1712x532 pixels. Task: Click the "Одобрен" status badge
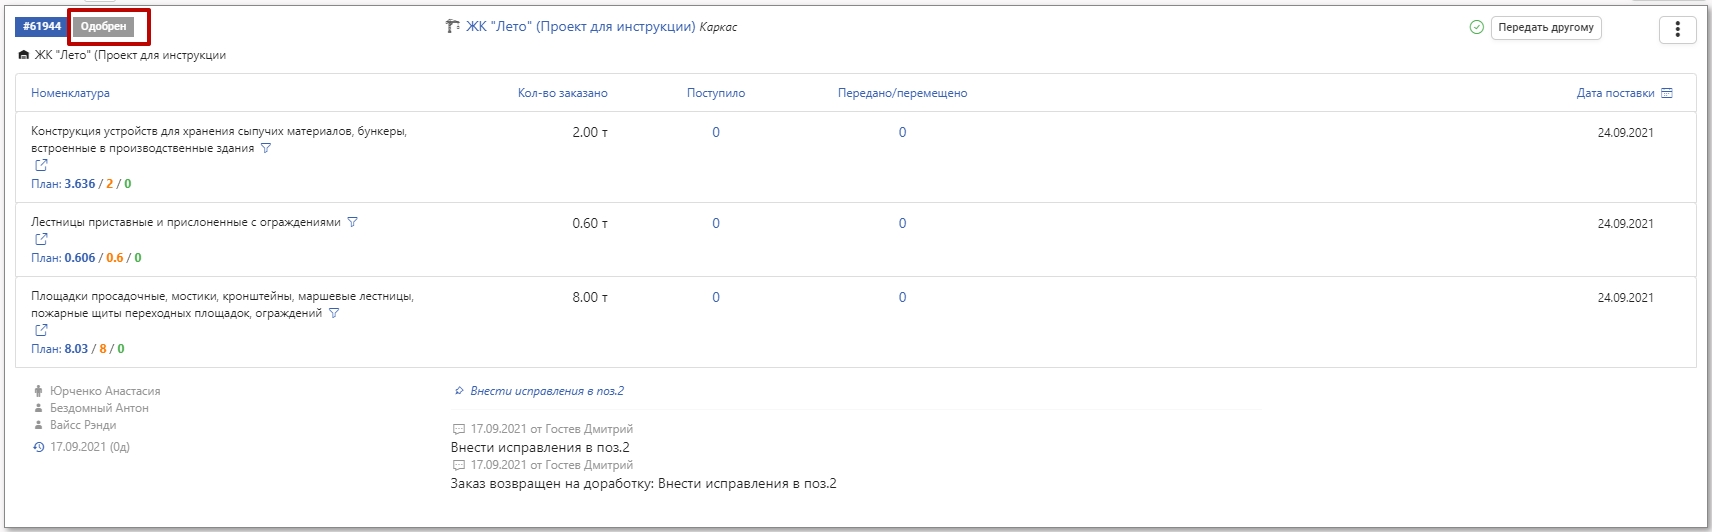[104, 27]
